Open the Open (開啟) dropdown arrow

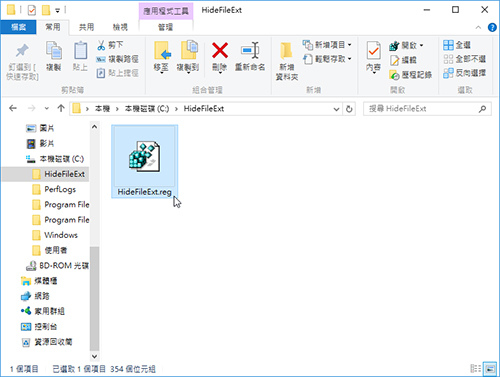(x=422, y=45)
